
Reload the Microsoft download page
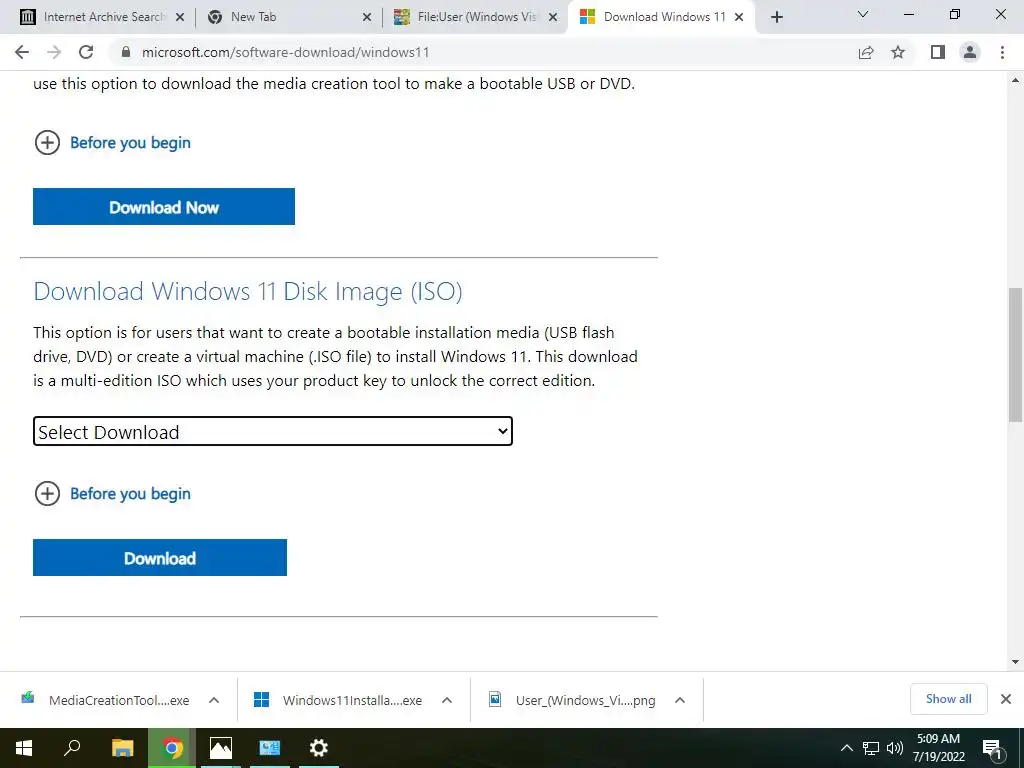pyautogui.click(x=86, y=52)
